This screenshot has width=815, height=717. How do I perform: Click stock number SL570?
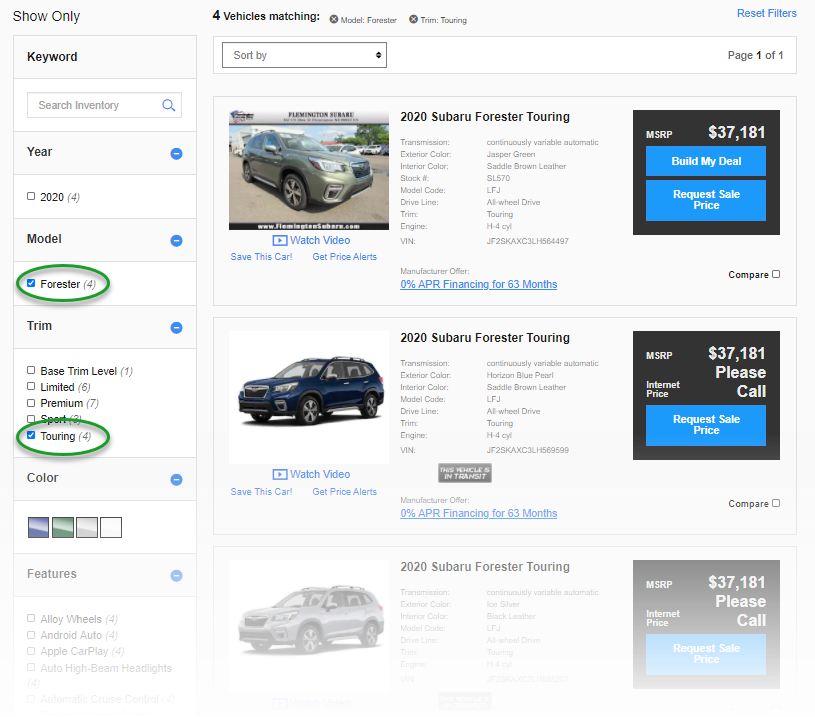(498, 178)
